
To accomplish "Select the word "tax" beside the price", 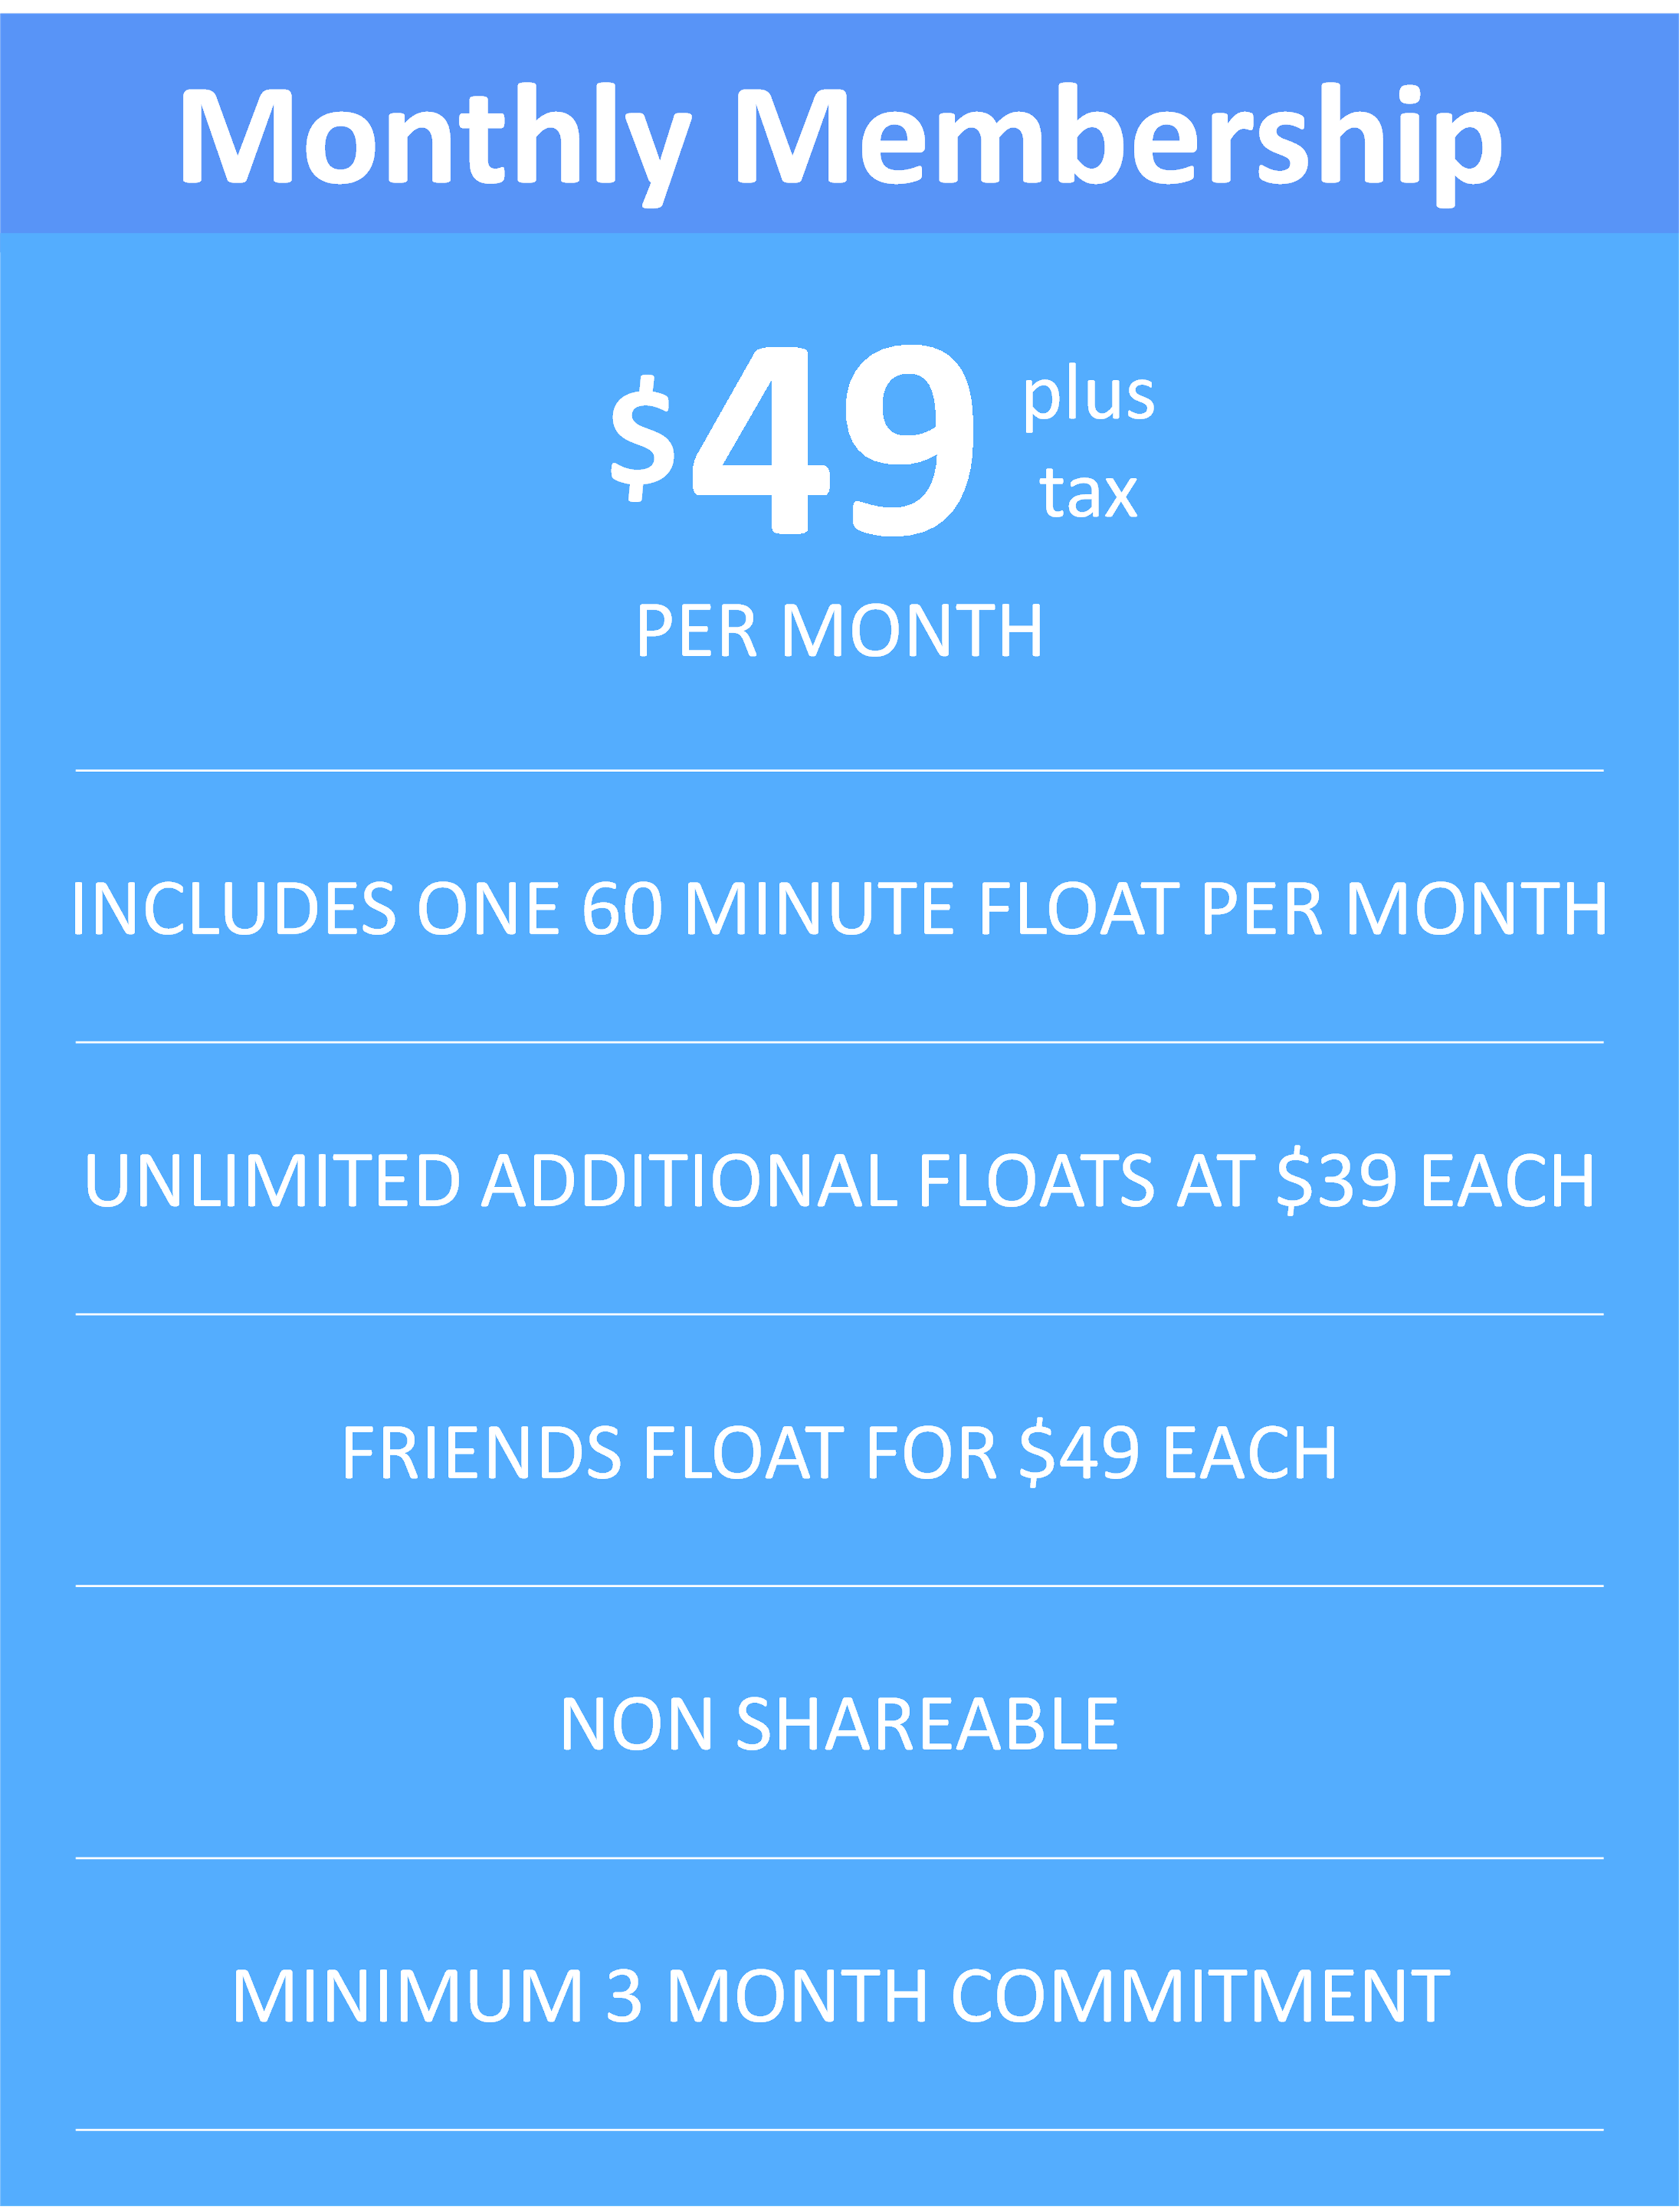I will (1088, 492).
